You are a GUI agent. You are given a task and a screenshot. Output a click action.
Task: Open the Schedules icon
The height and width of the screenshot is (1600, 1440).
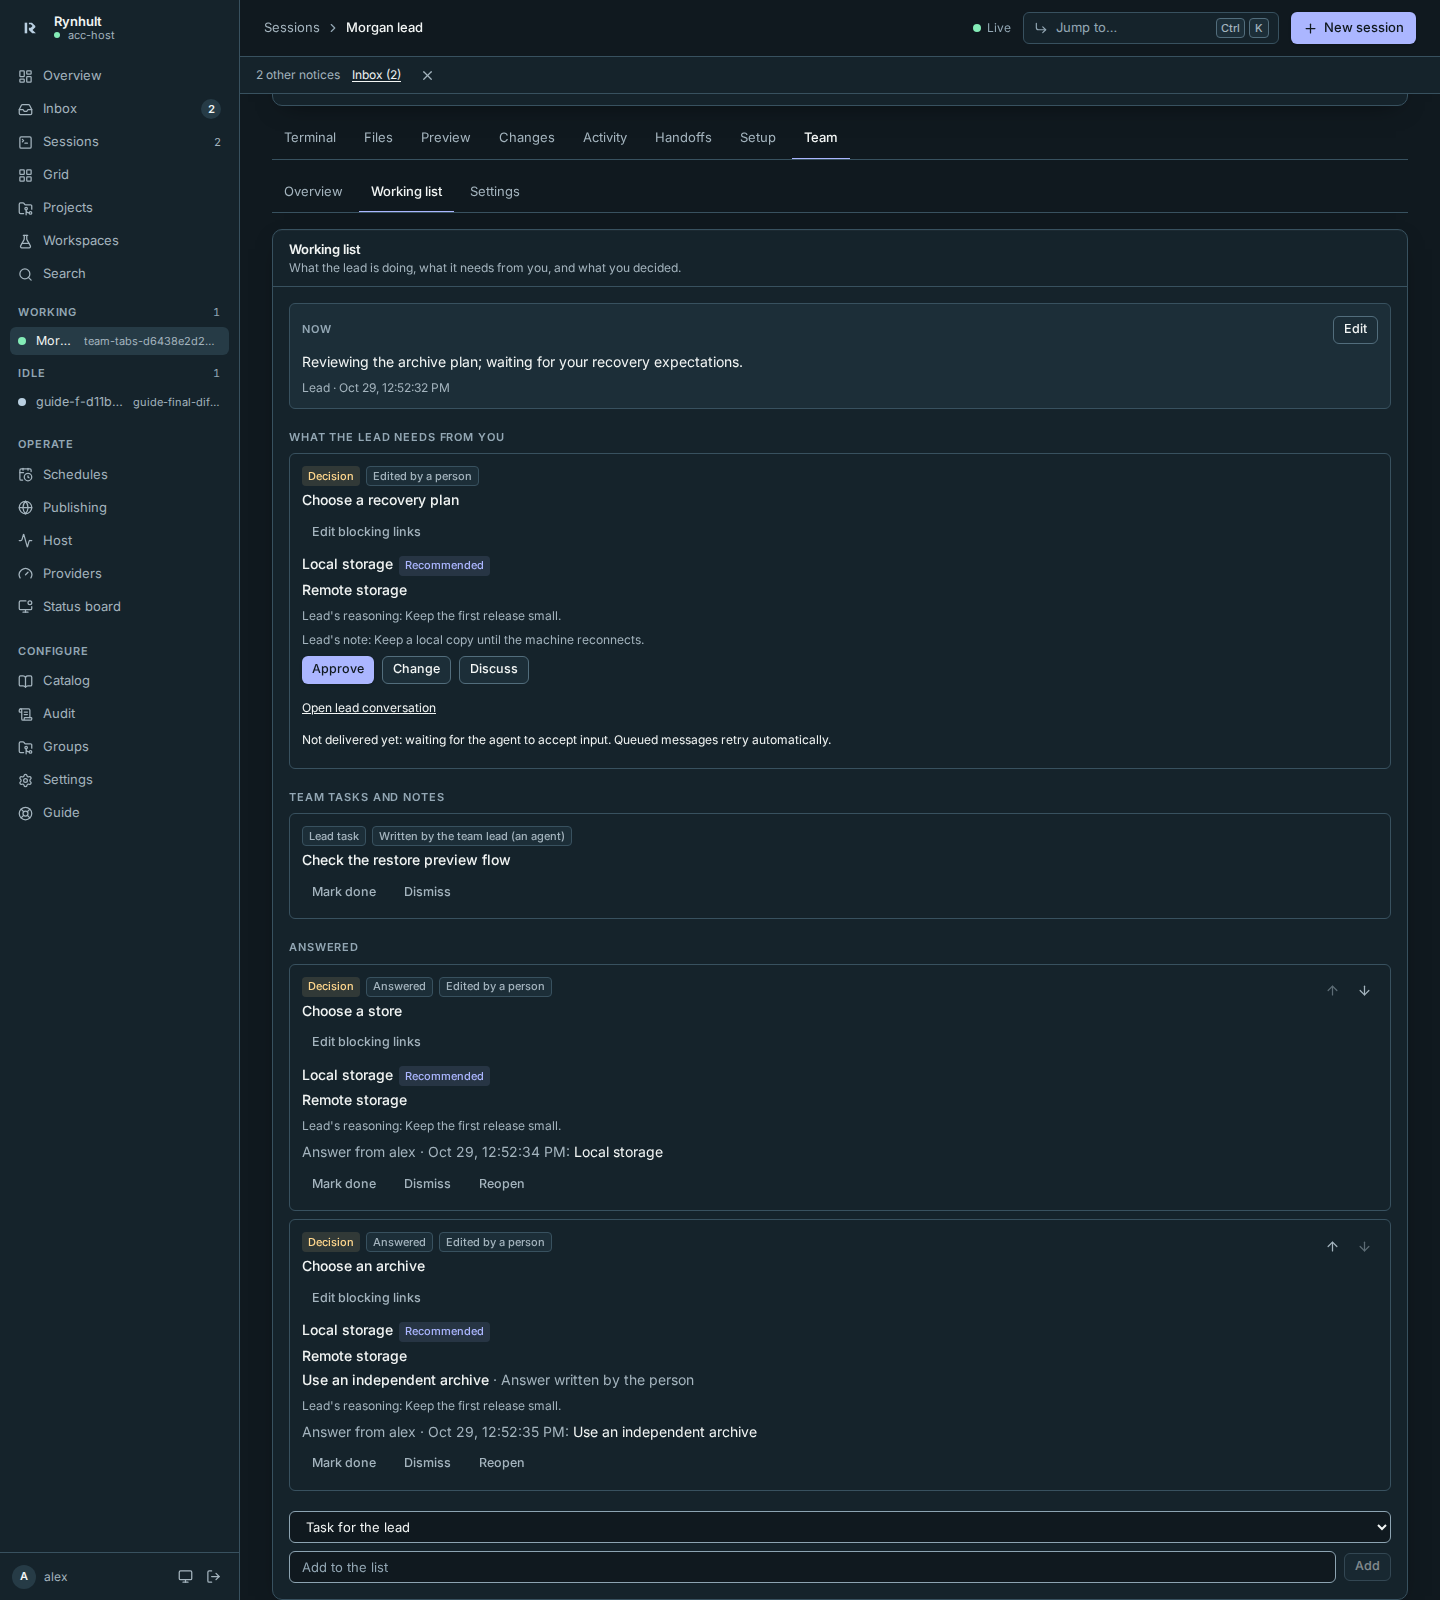point(26,475)
